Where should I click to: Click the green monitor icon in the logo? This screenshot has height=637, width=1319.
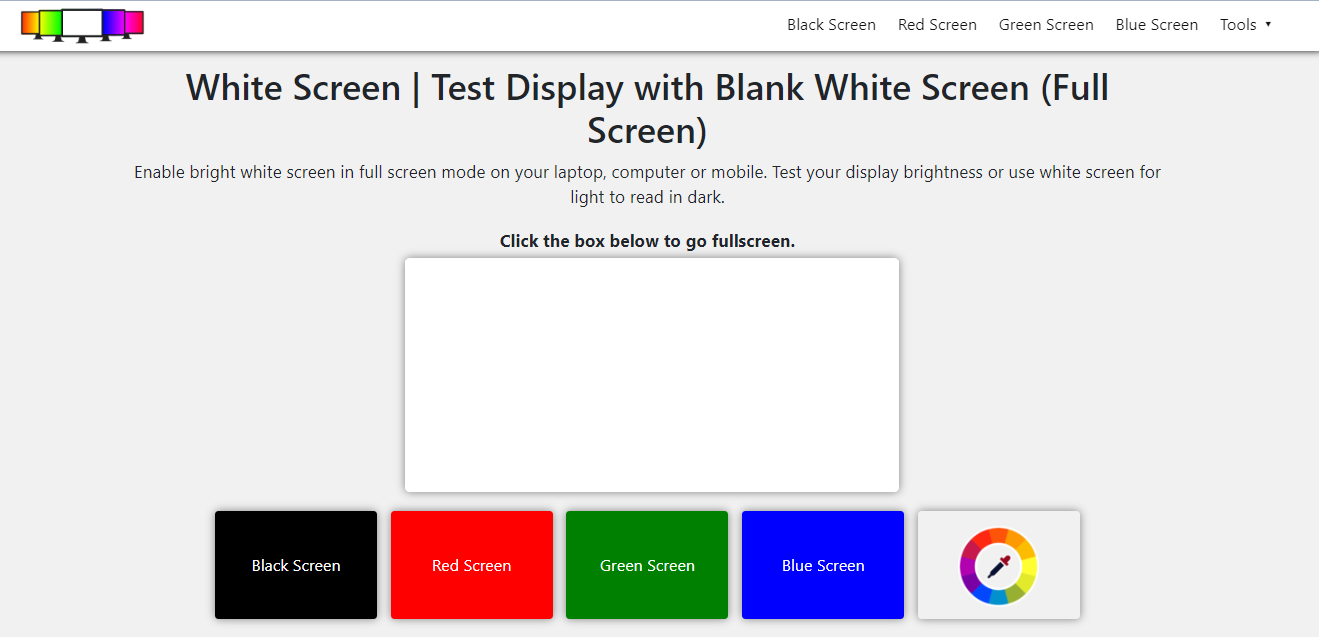48,22
